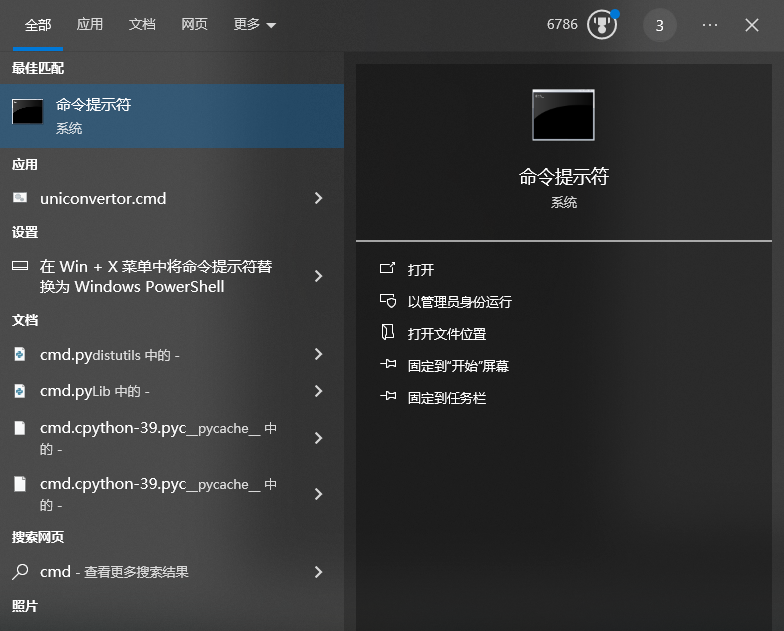Open the three-dot options menu
Image resolution: width=784 pixels, height=631 pixels.
710,24
